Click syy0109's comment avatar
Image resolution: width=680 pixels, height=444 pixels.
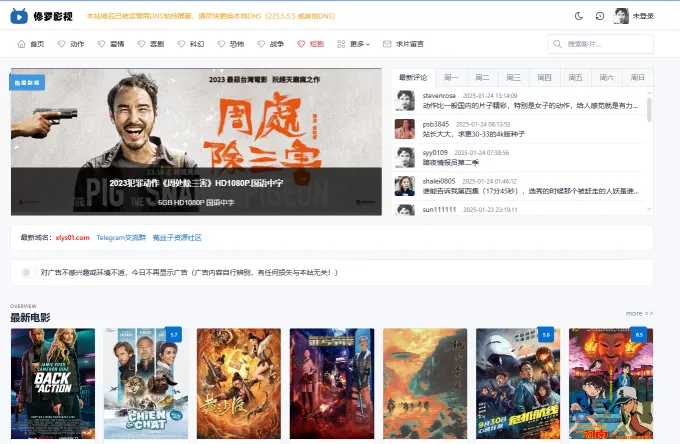click(x=405, y=157)
